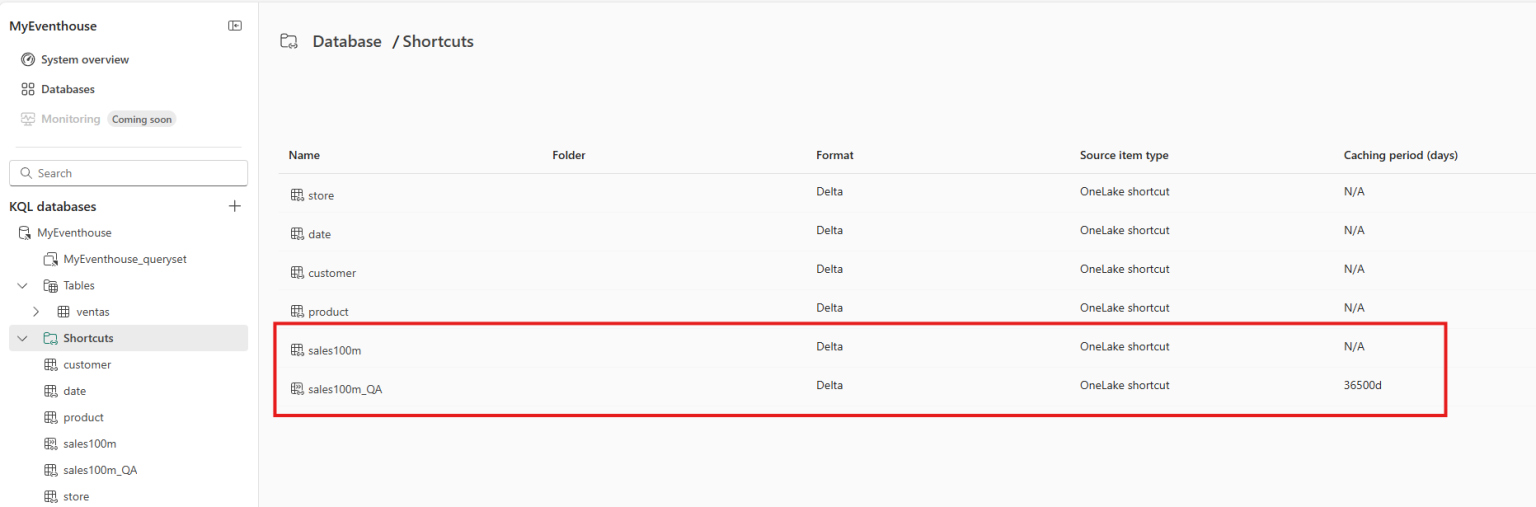Add a KQL database with plus icon
This screenshot has width=1536, height=507.
coord(235,206)
